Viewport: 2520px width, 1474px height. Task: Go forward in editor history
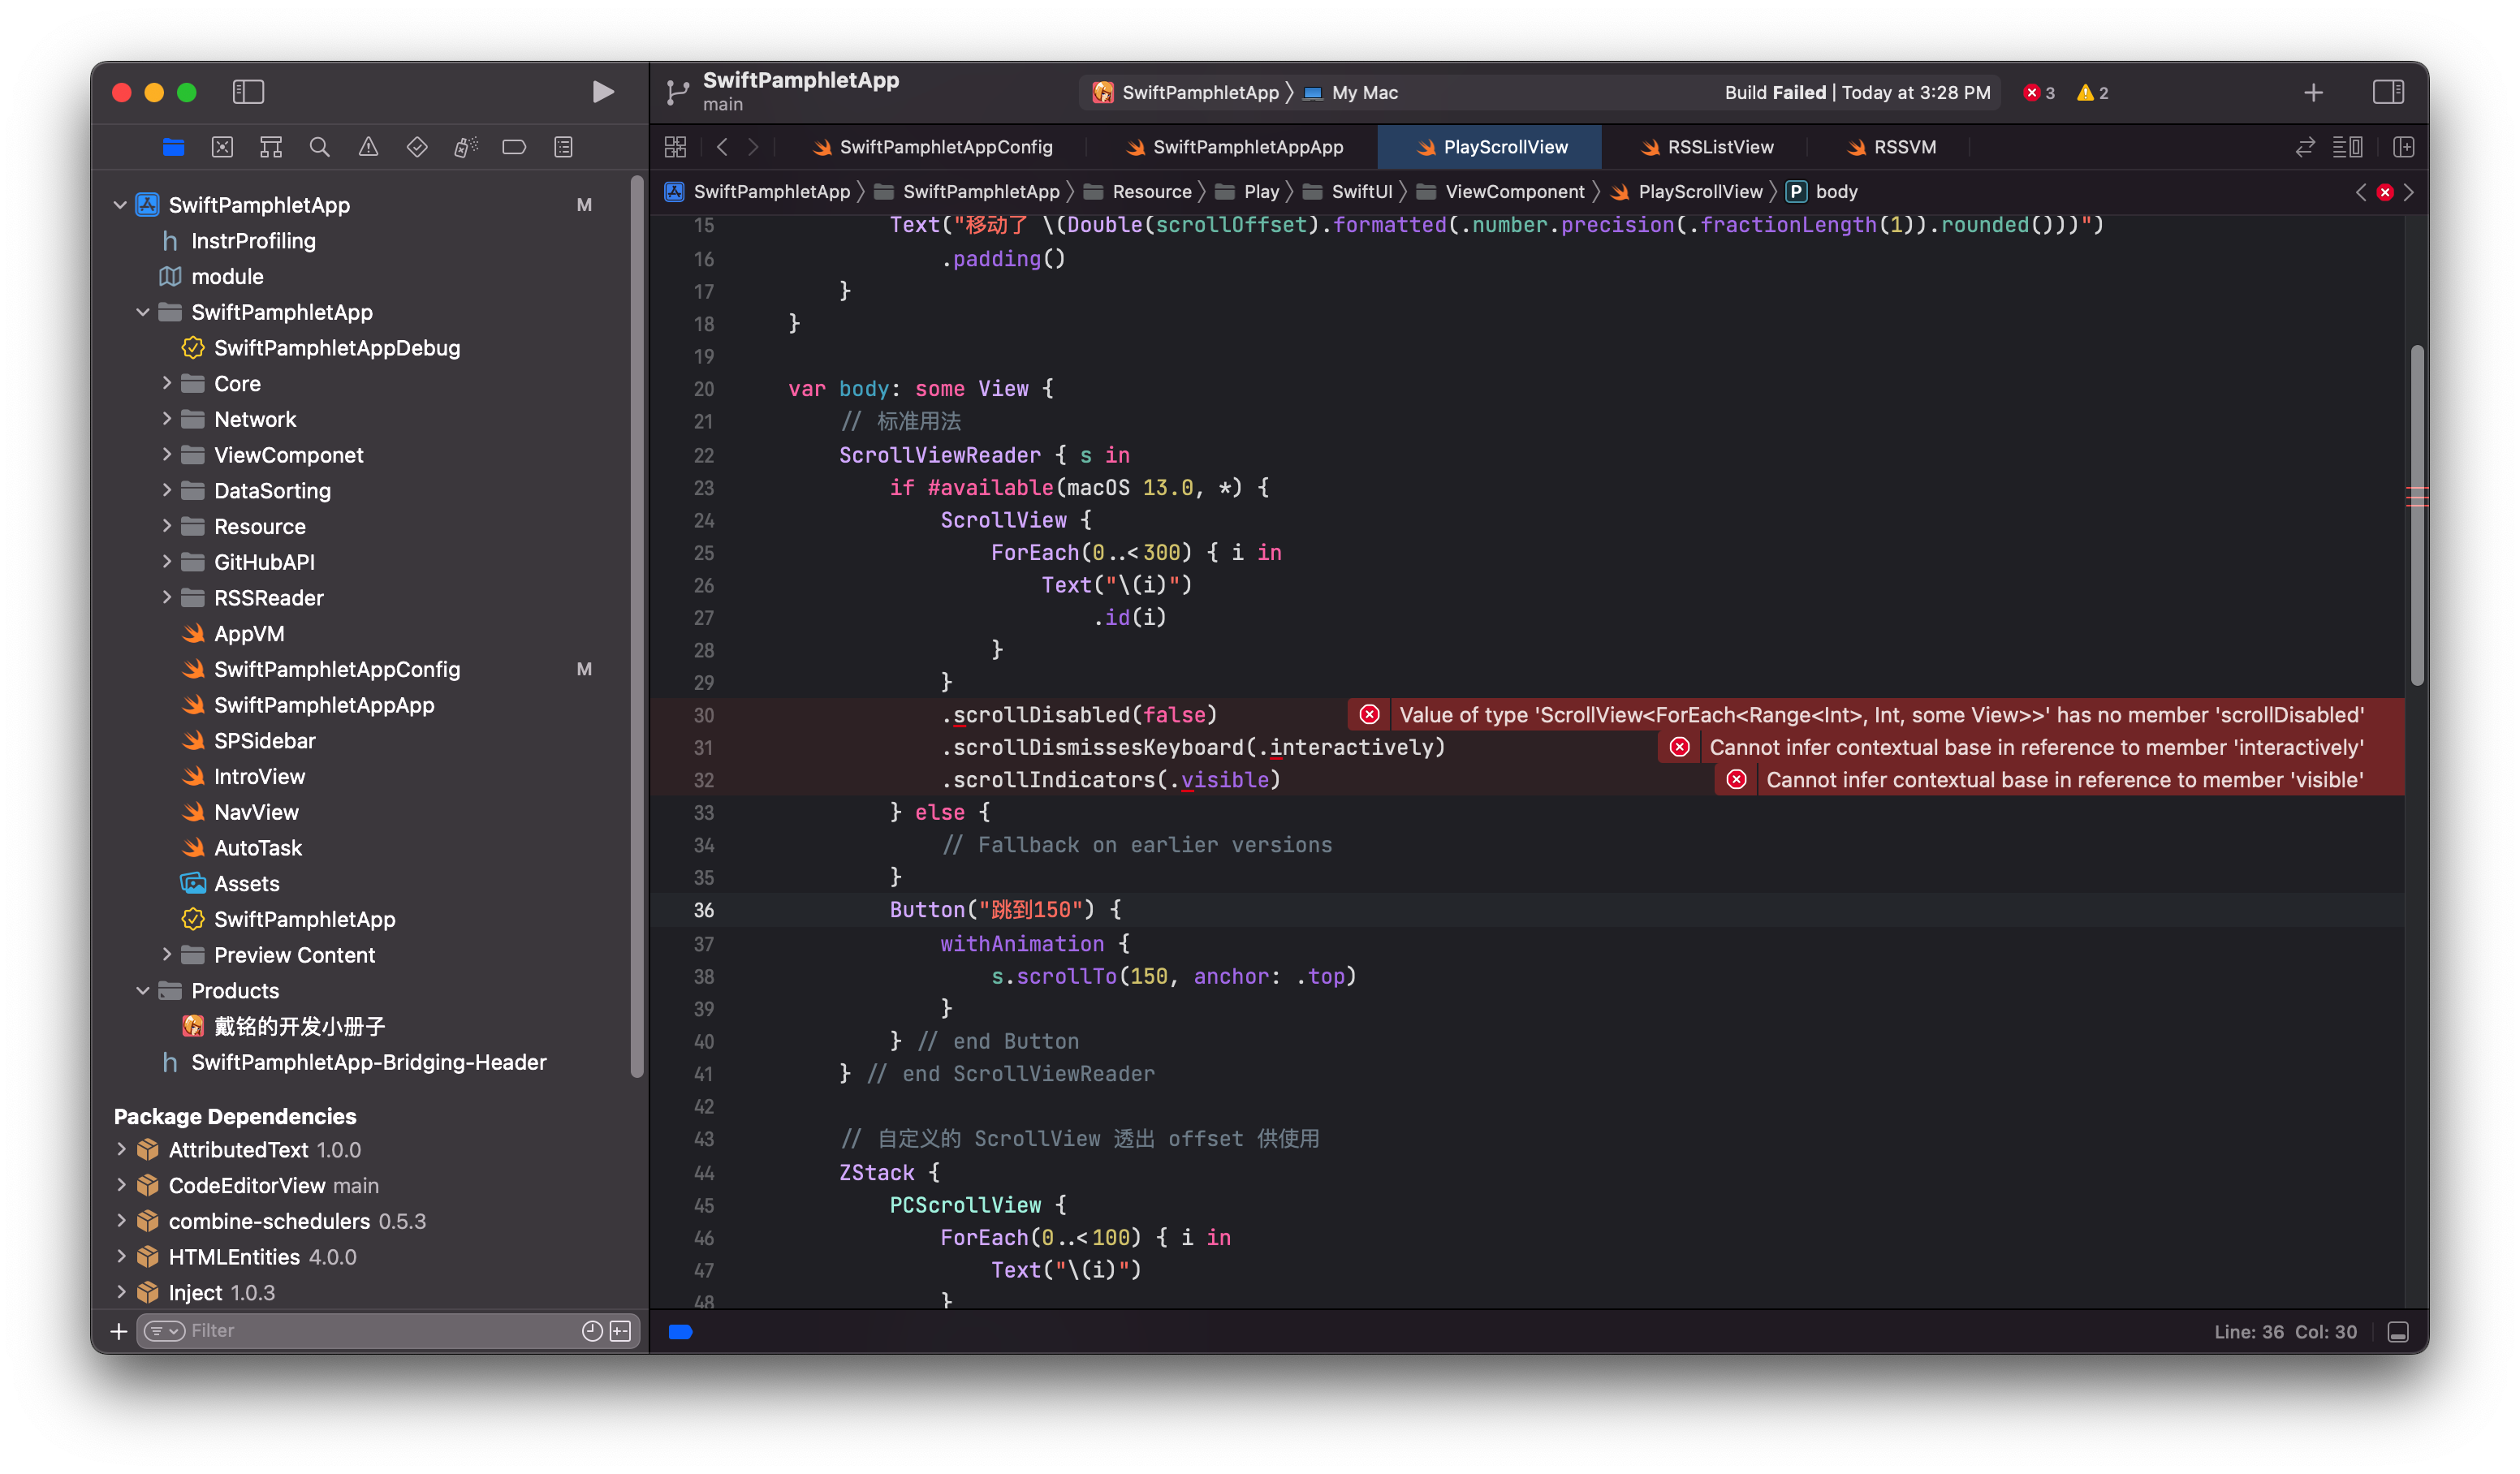coord(753,147)
